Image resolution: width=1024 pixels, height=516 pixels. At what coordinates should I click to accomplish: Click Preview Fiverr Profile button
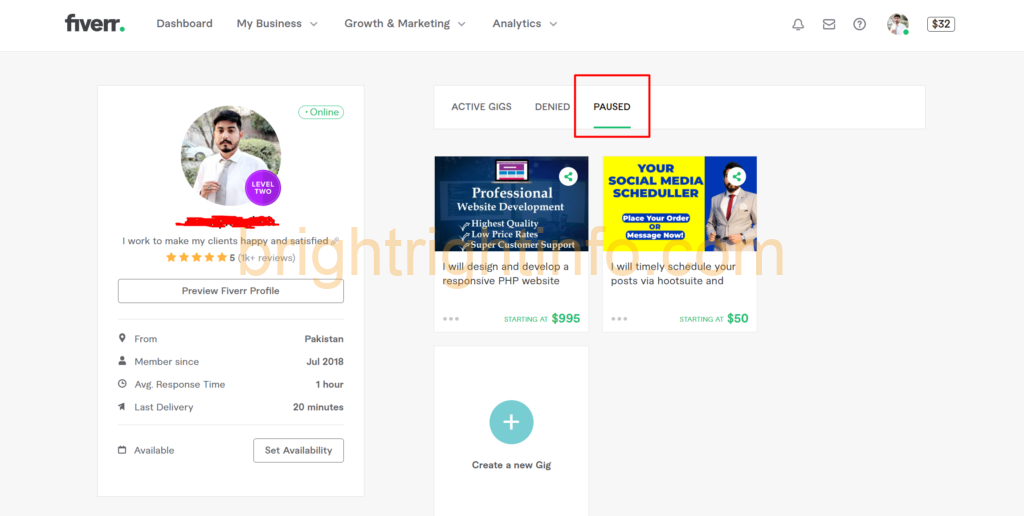coord(231,291)
